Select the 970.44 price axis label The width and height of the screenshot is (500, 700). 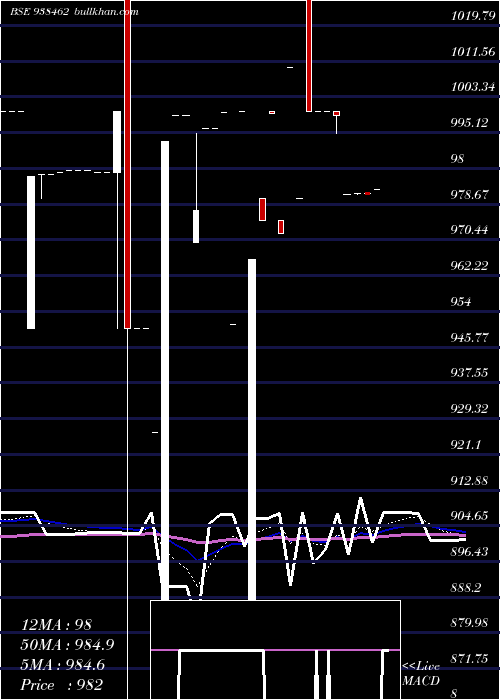[x=469, y=230]
